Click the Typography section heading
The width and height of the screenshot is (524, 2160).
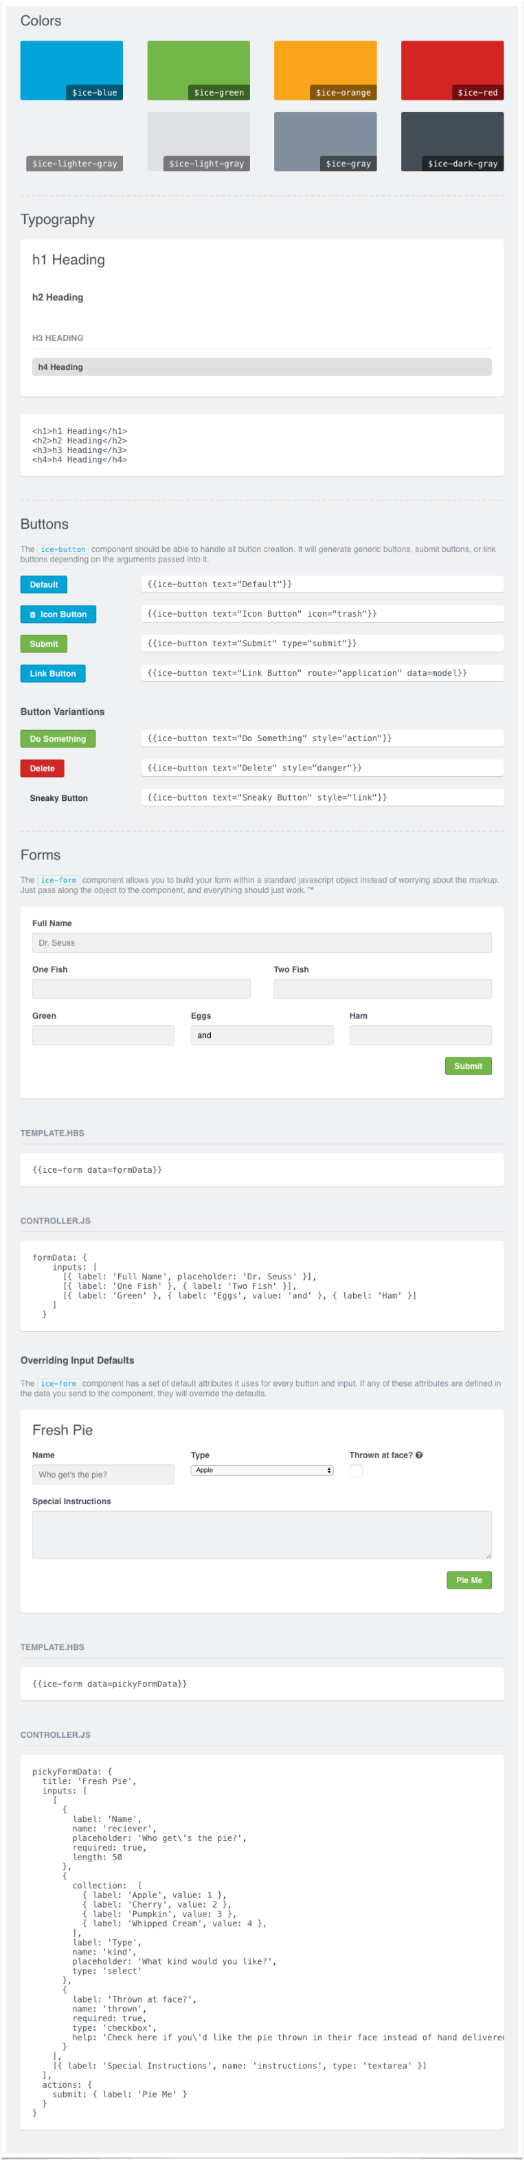click(x=58, y=220)
